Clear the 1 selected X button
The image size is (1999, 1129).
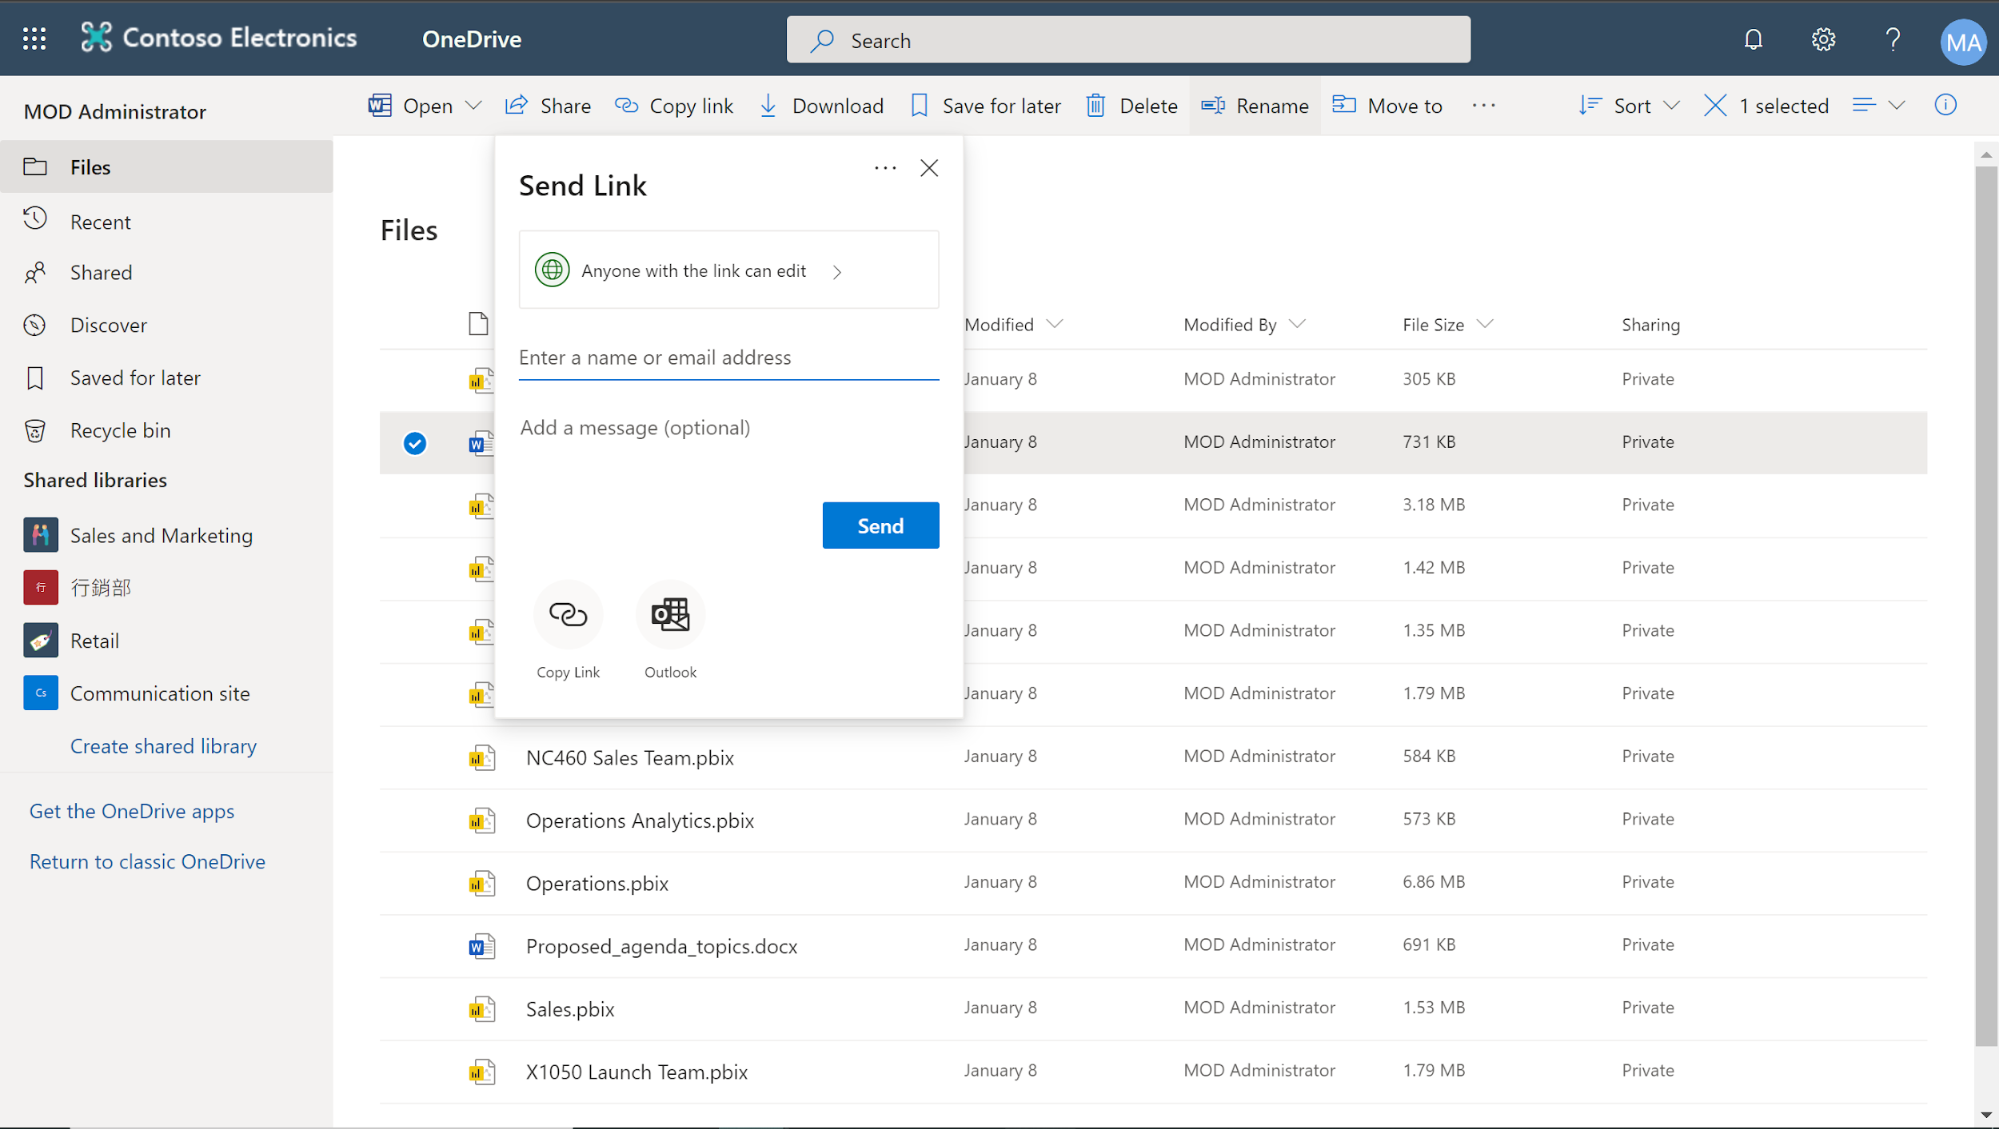click(x=1715, y=106)
